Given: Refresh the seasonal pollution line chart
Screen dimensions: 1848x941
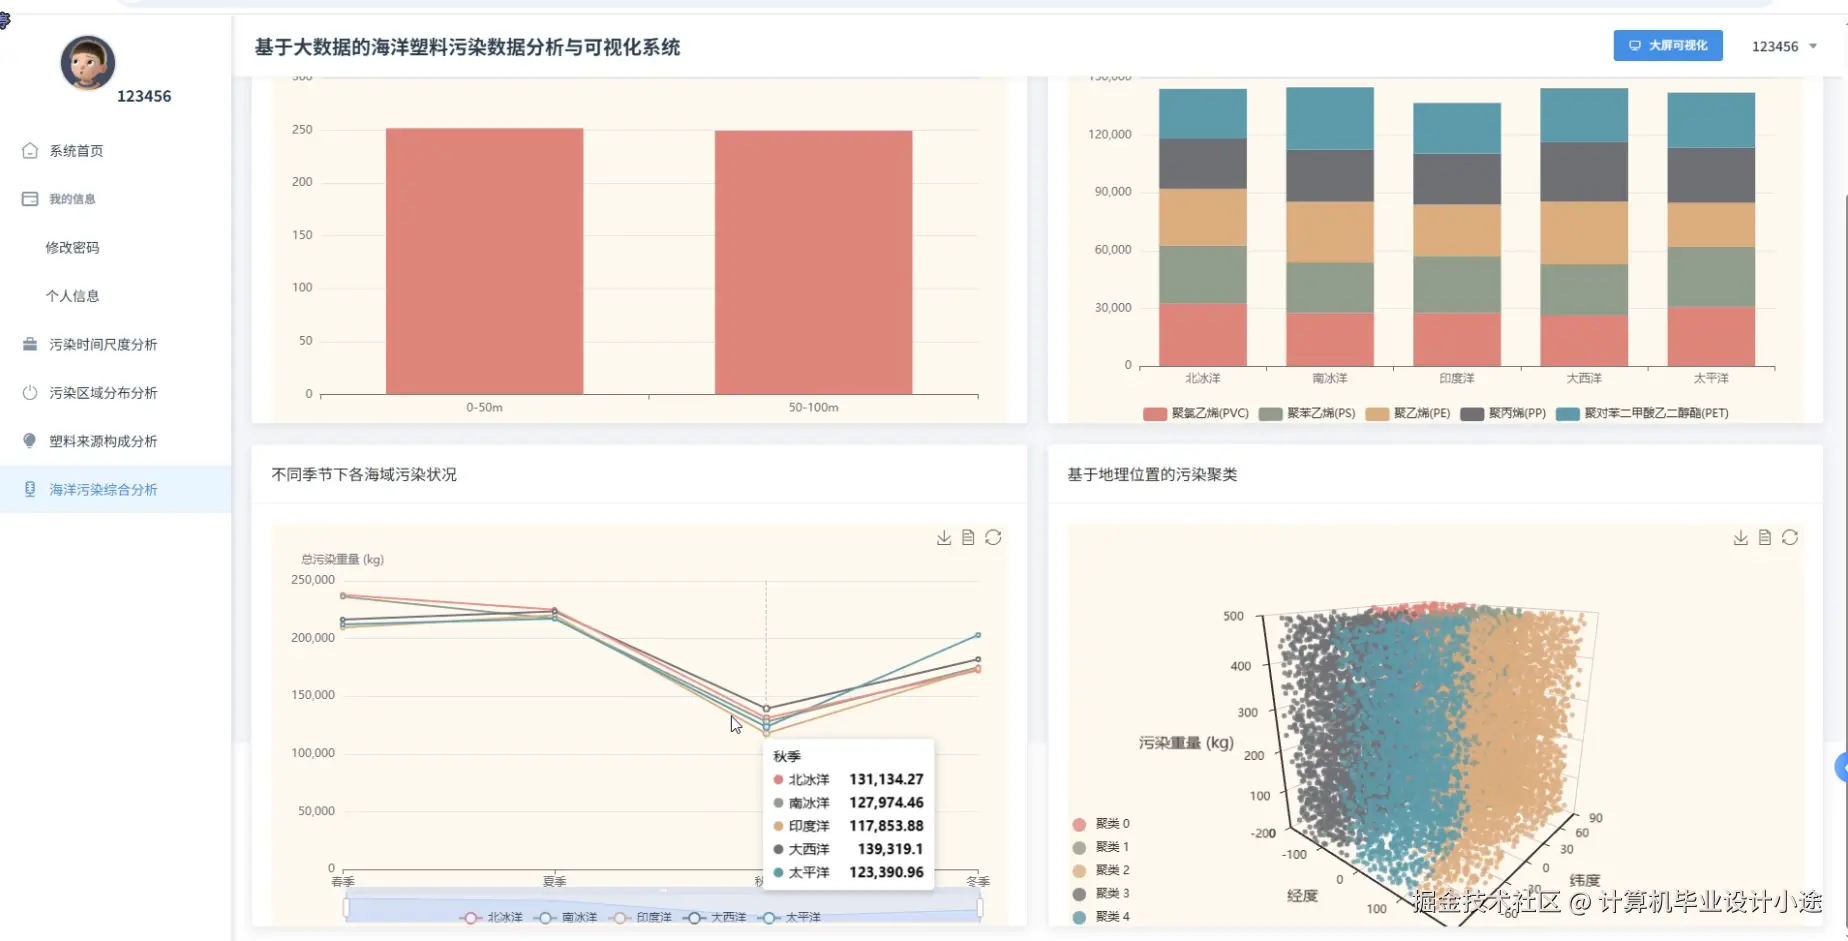Looking at the screenshot, I should (993, 537).
